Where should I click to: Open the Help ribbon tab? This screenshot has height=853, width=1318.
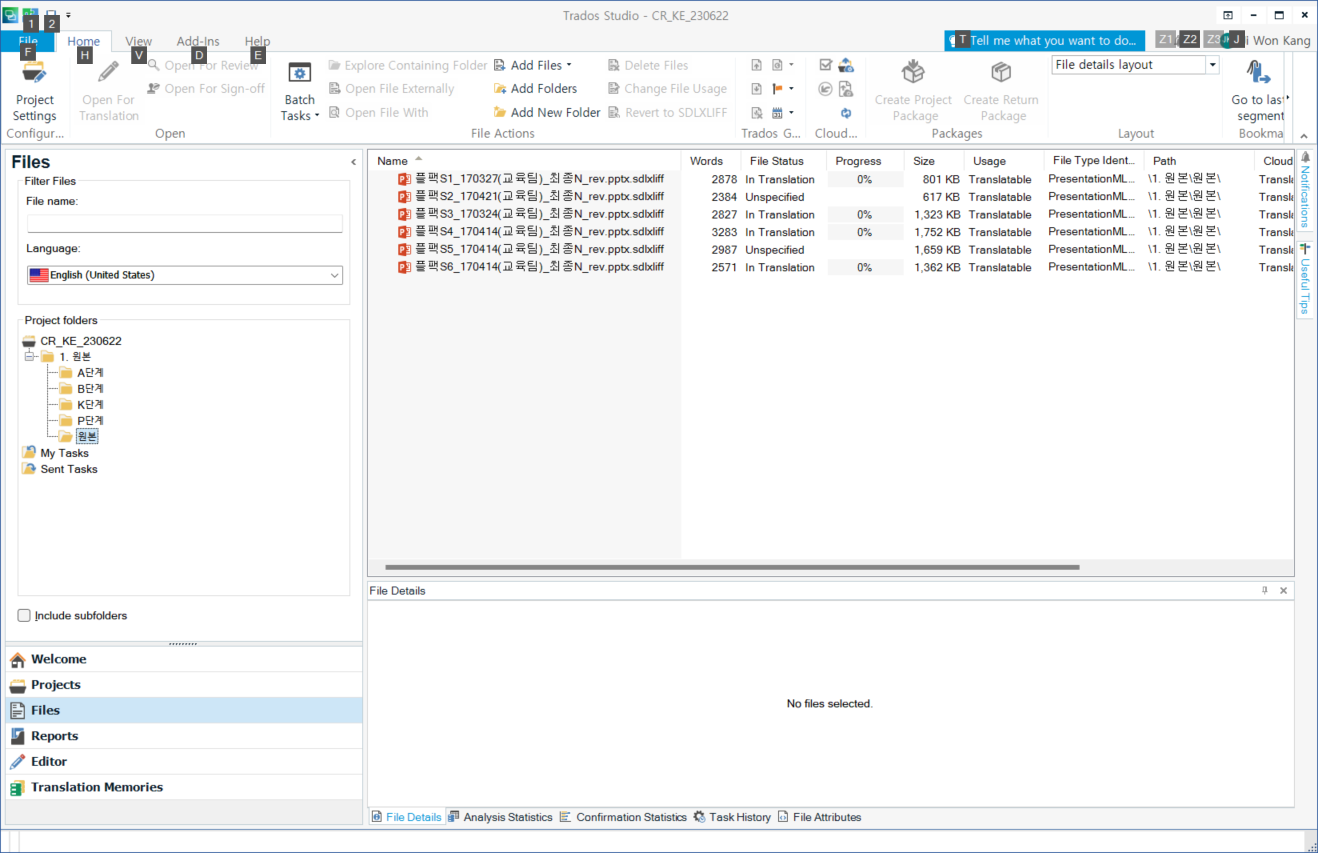click(258, 42)
